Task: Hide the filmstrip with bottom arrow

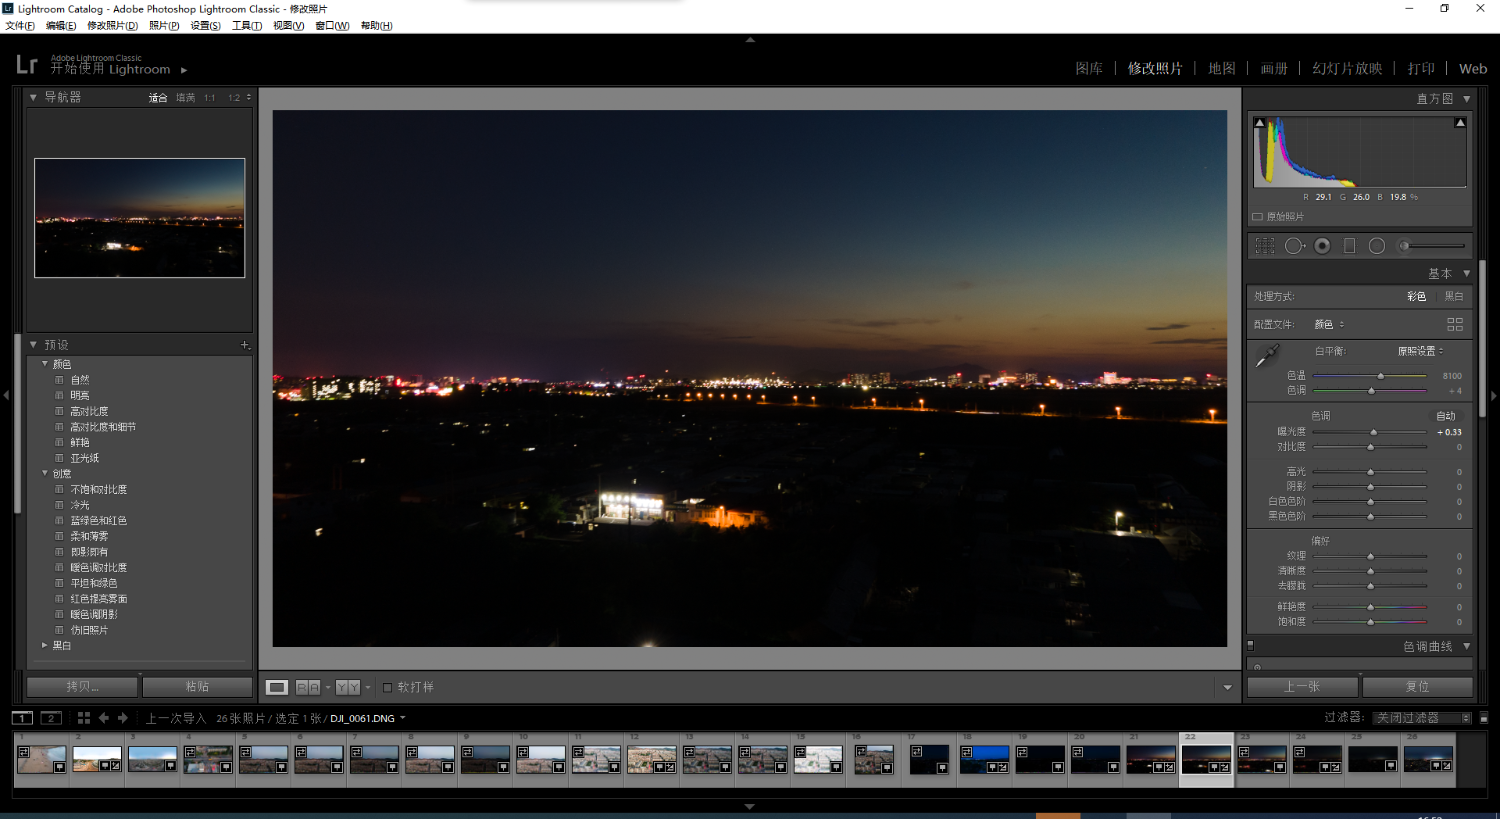Action: coord(750,806)
